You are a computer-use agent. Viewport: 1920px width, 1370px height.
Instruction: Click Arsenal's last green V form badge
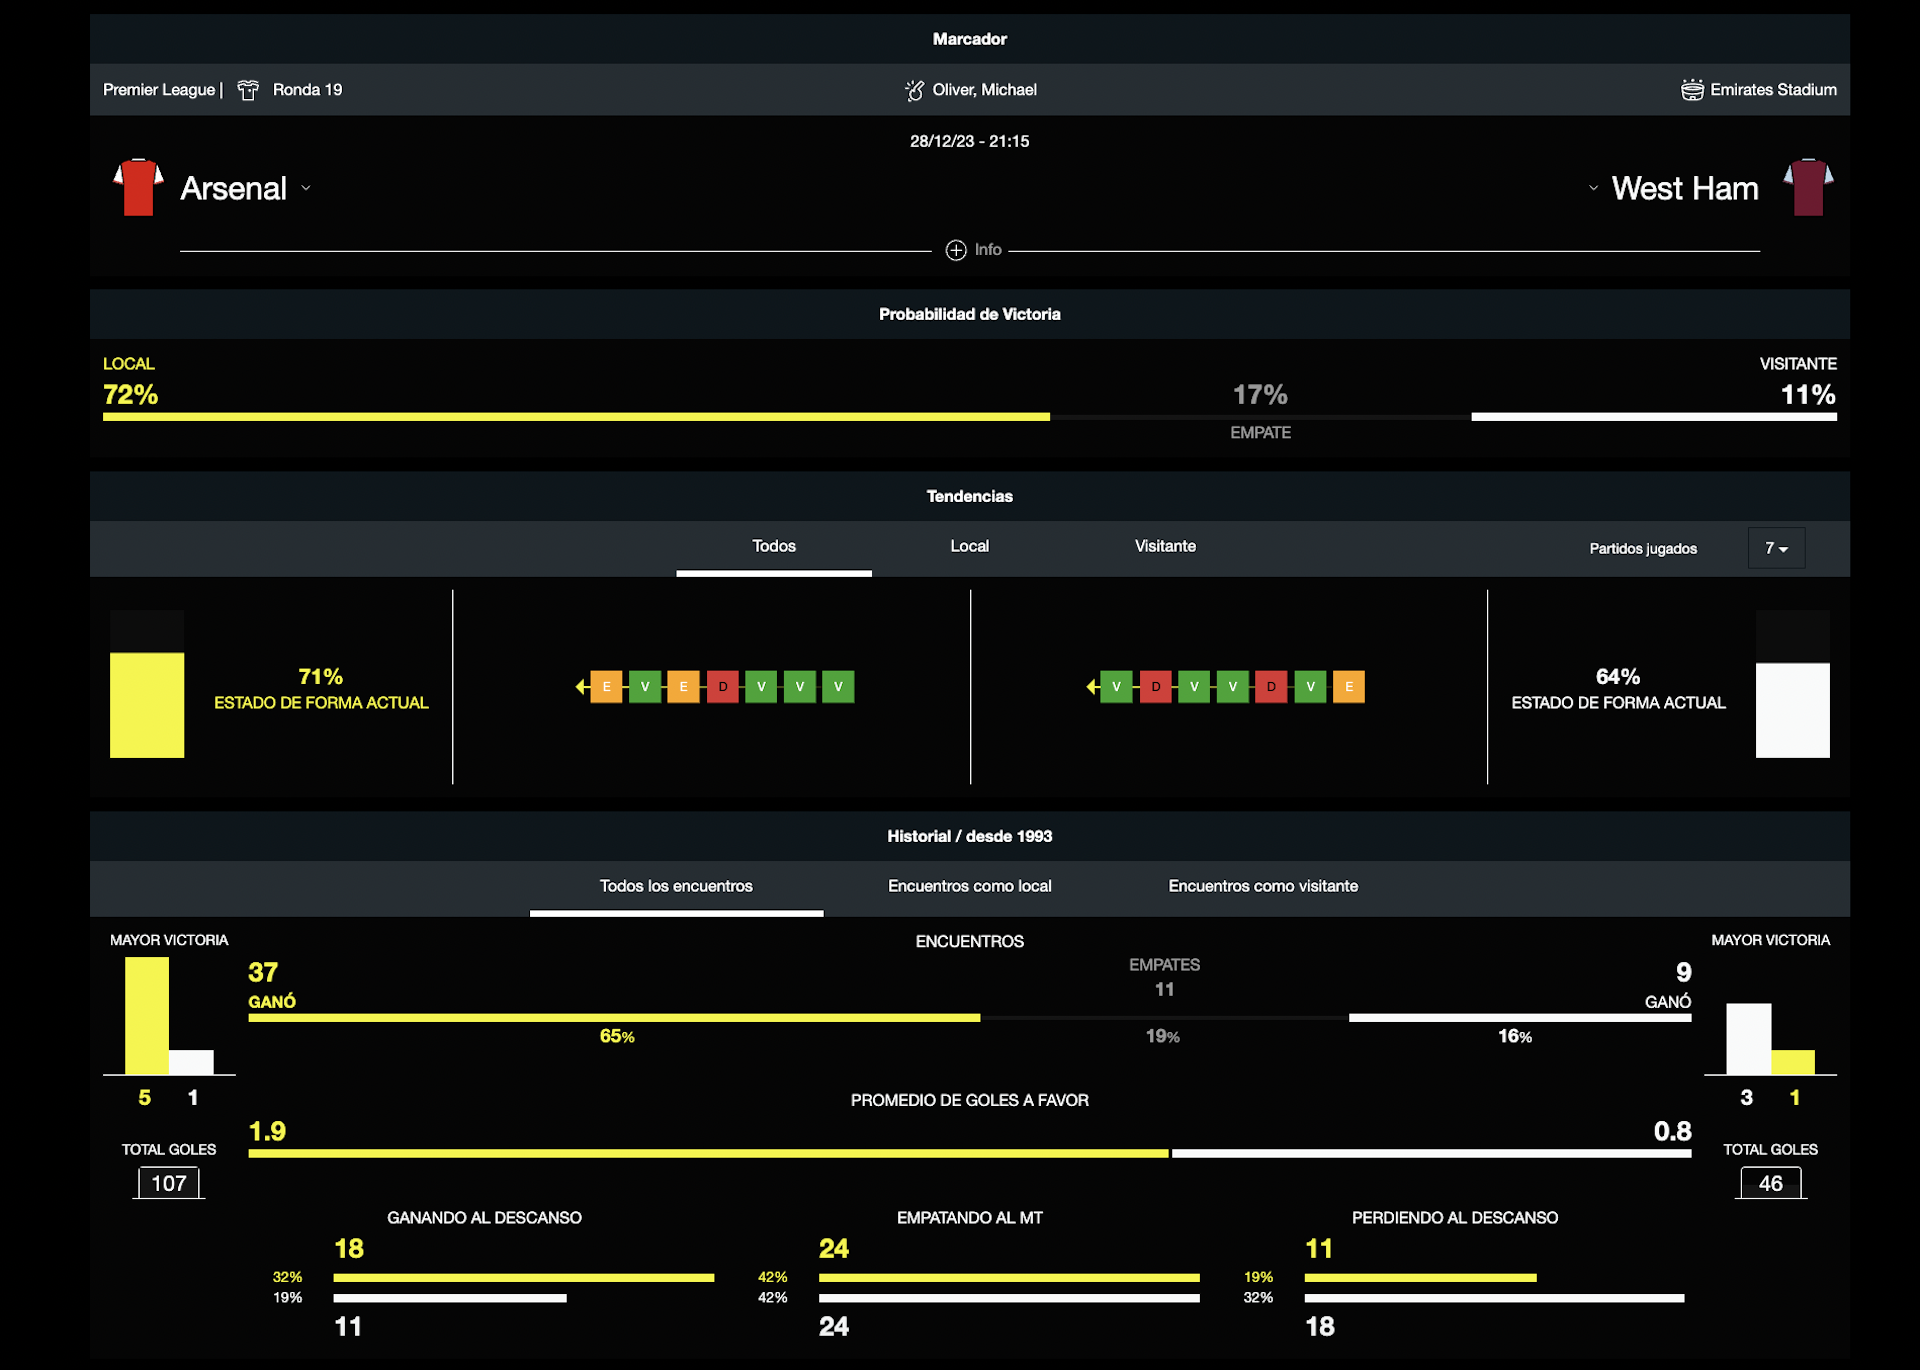pyautogui.click(x=838, y=687)
